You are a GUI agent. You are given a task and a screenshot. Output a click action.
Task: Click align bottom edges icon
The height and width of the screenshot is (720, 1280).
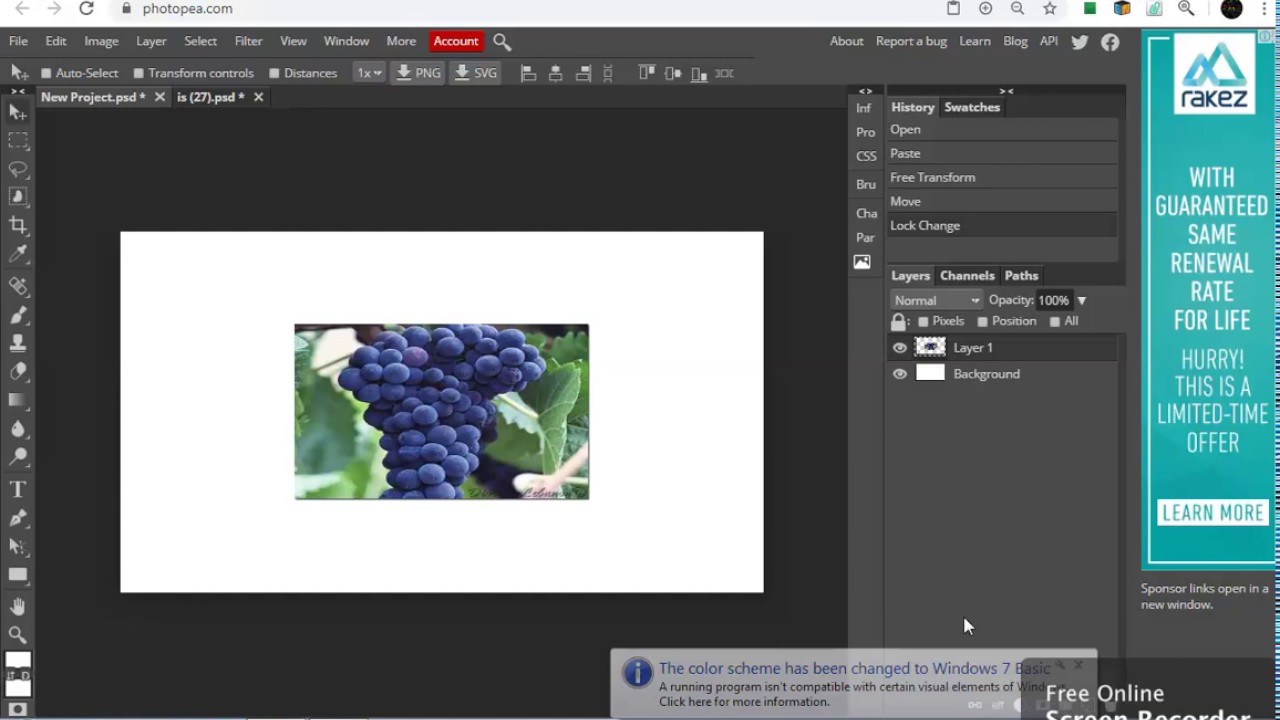point(699,73)
